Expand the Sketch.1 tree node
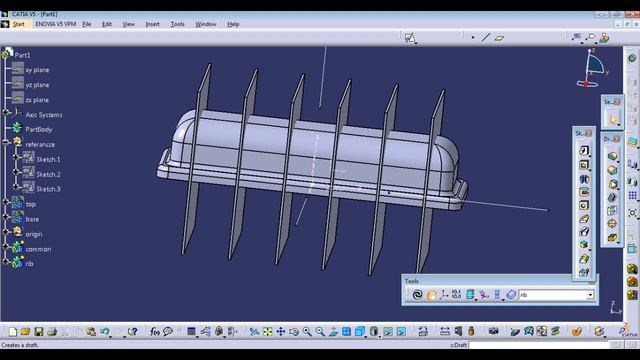This screenshot has height=360, width=640. pos(16,157)
